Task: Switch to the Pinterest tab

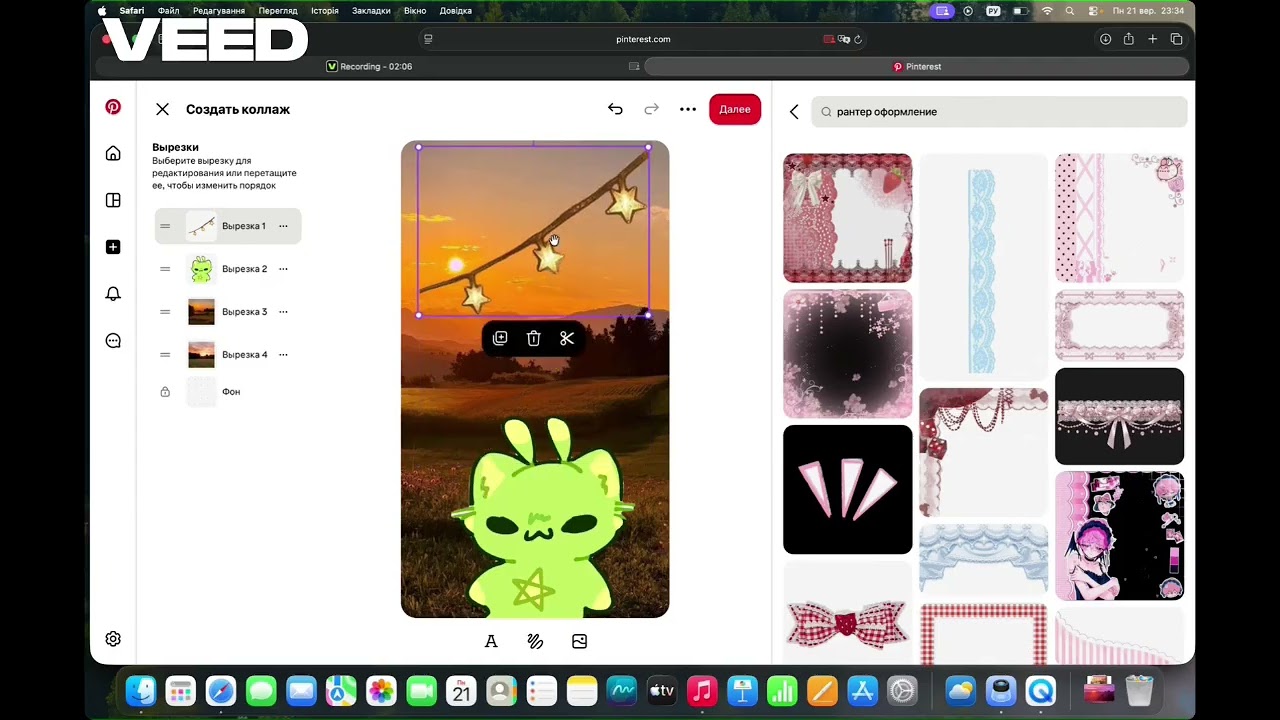Action: [917, 66]
